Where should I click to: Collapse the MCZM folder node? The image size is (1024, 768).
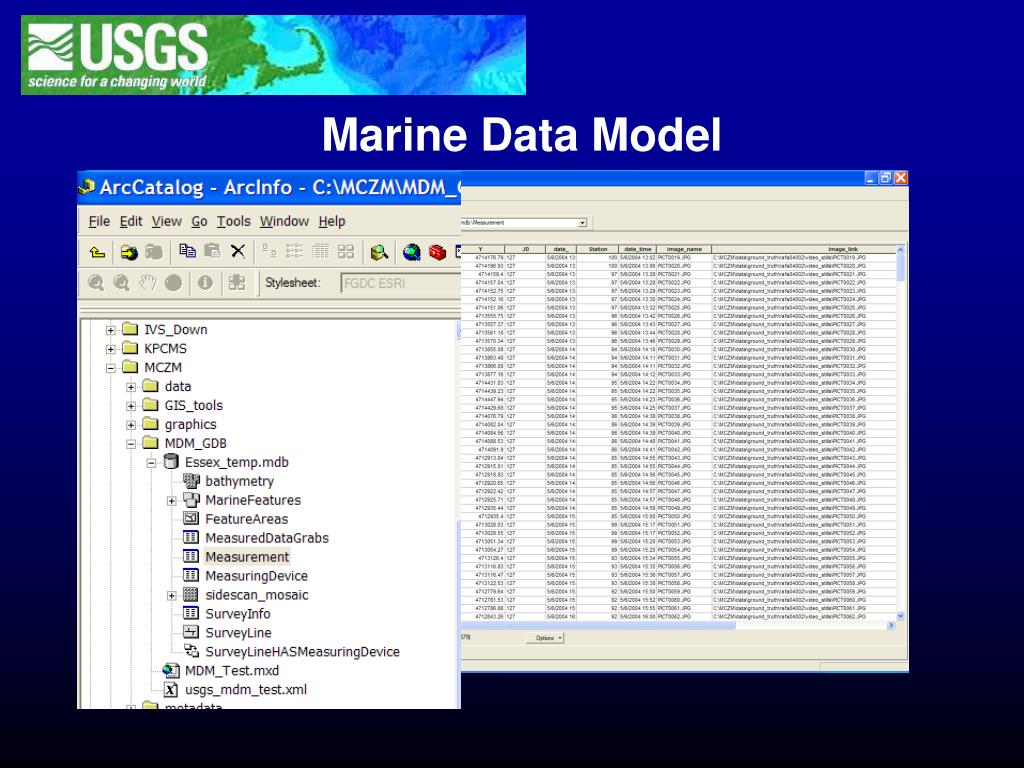click(x=111, y=368)
